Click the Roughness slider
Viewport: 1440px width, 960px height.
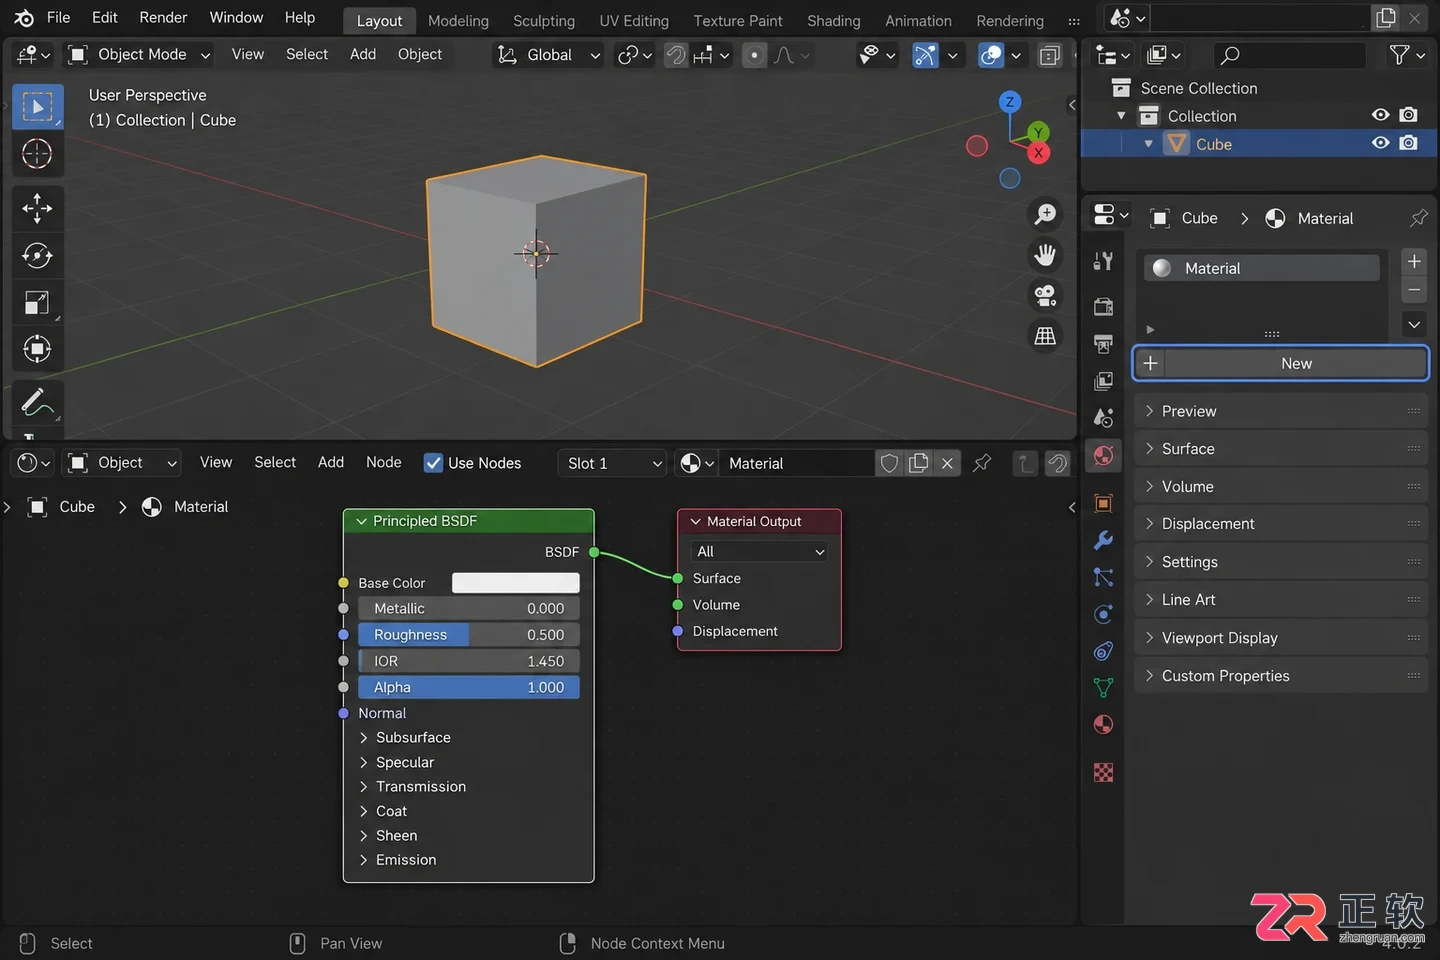469,635
